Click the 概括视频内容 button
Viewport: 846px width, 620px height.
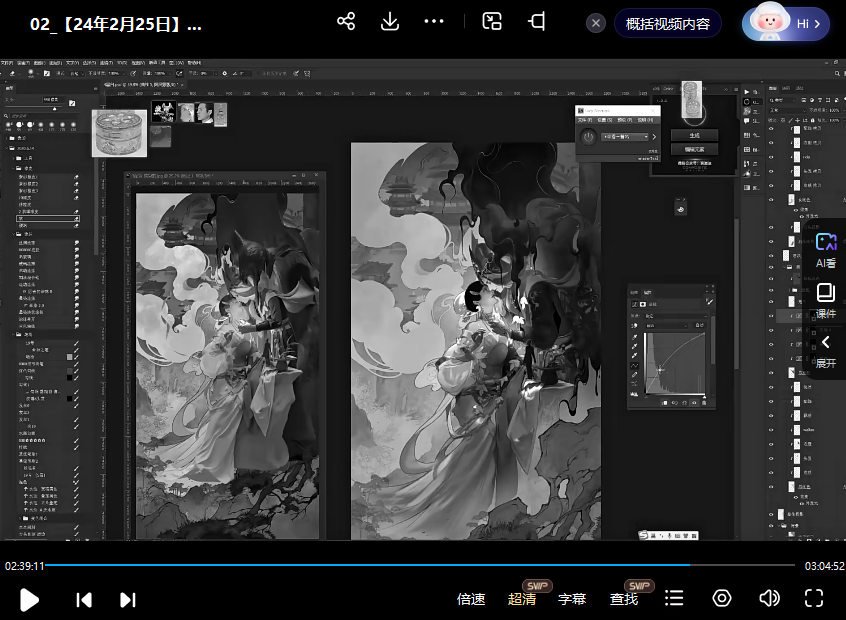667,23
